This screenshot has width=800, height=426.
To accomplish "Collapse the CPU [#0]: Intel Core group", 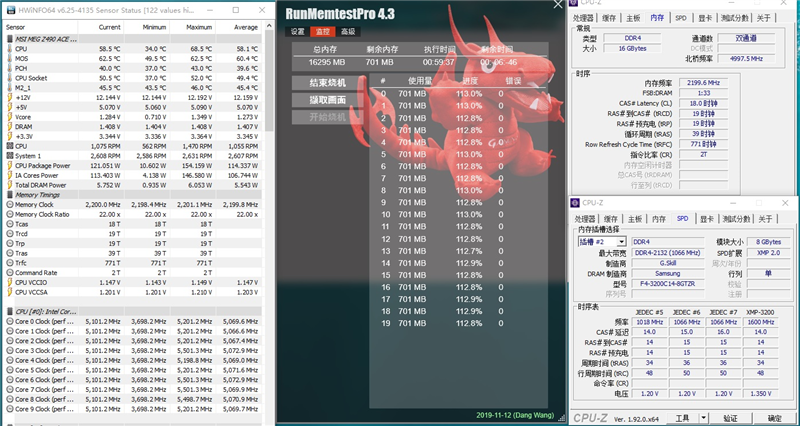I will pos(10,311).
